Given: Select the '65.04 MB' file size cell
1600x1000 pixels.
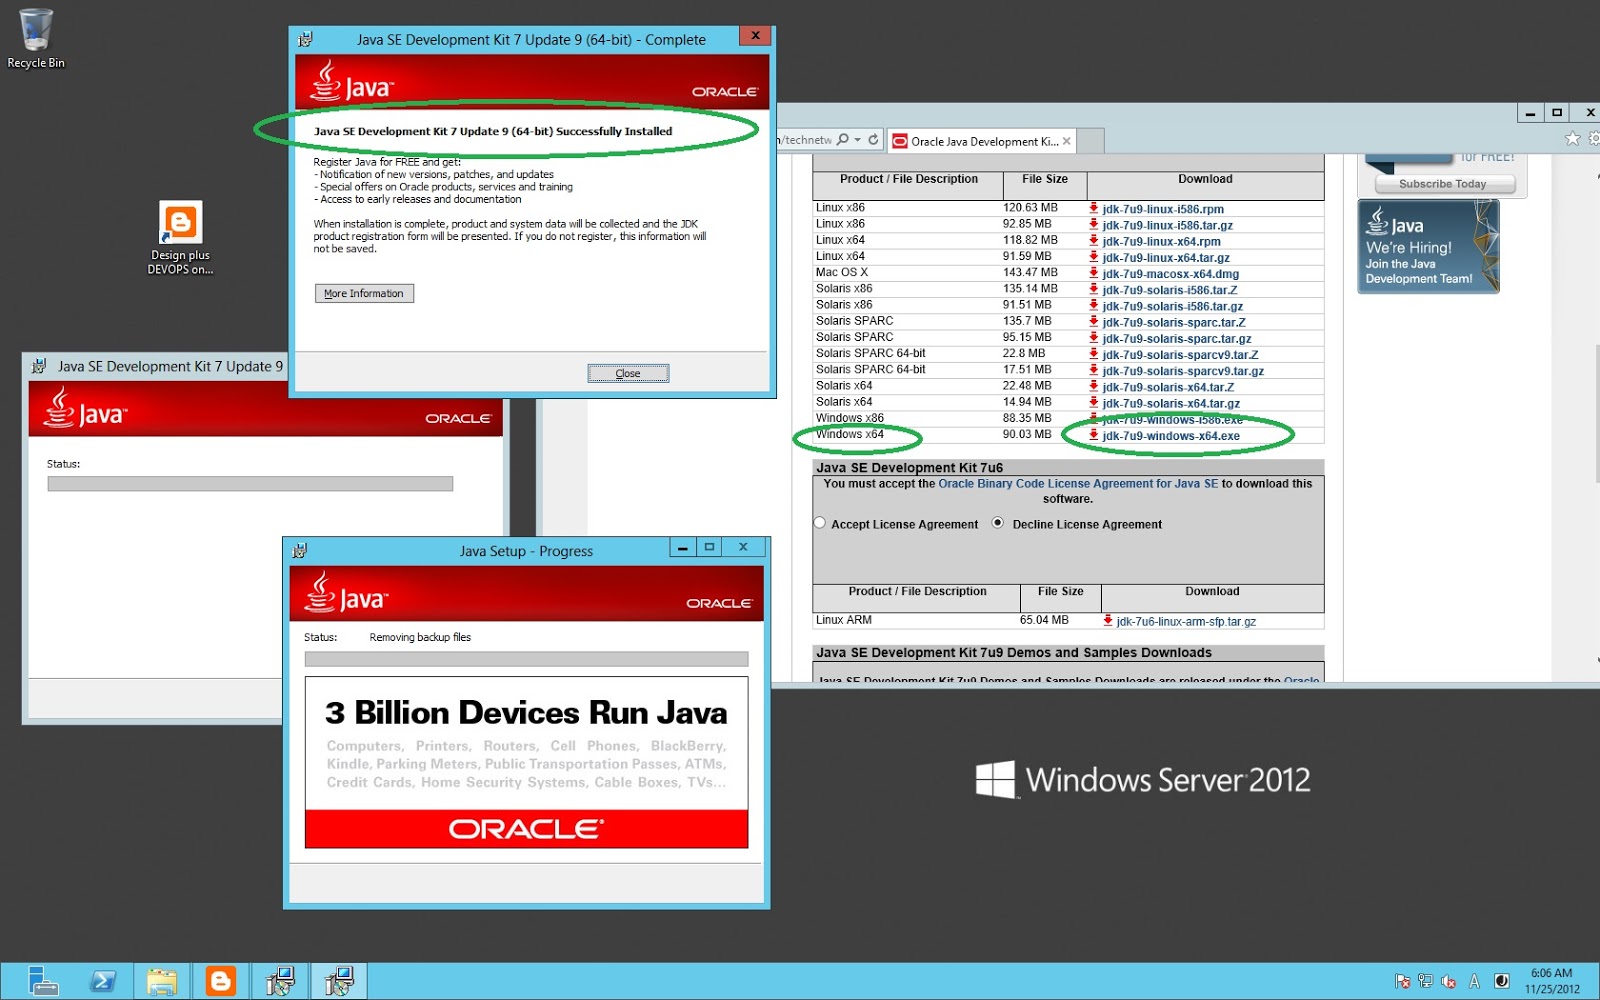Looking at the screenshot, I should (x=1044, y=620).
